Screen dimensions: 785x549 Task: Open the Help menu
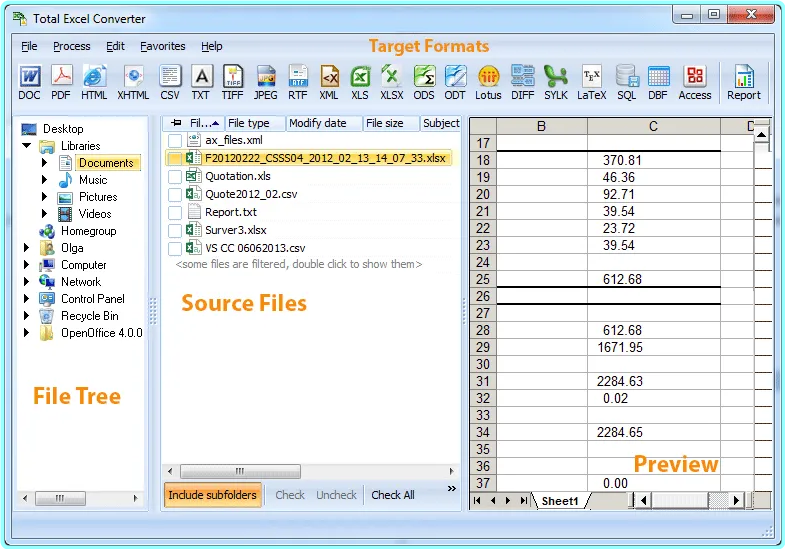coord(212,46)
